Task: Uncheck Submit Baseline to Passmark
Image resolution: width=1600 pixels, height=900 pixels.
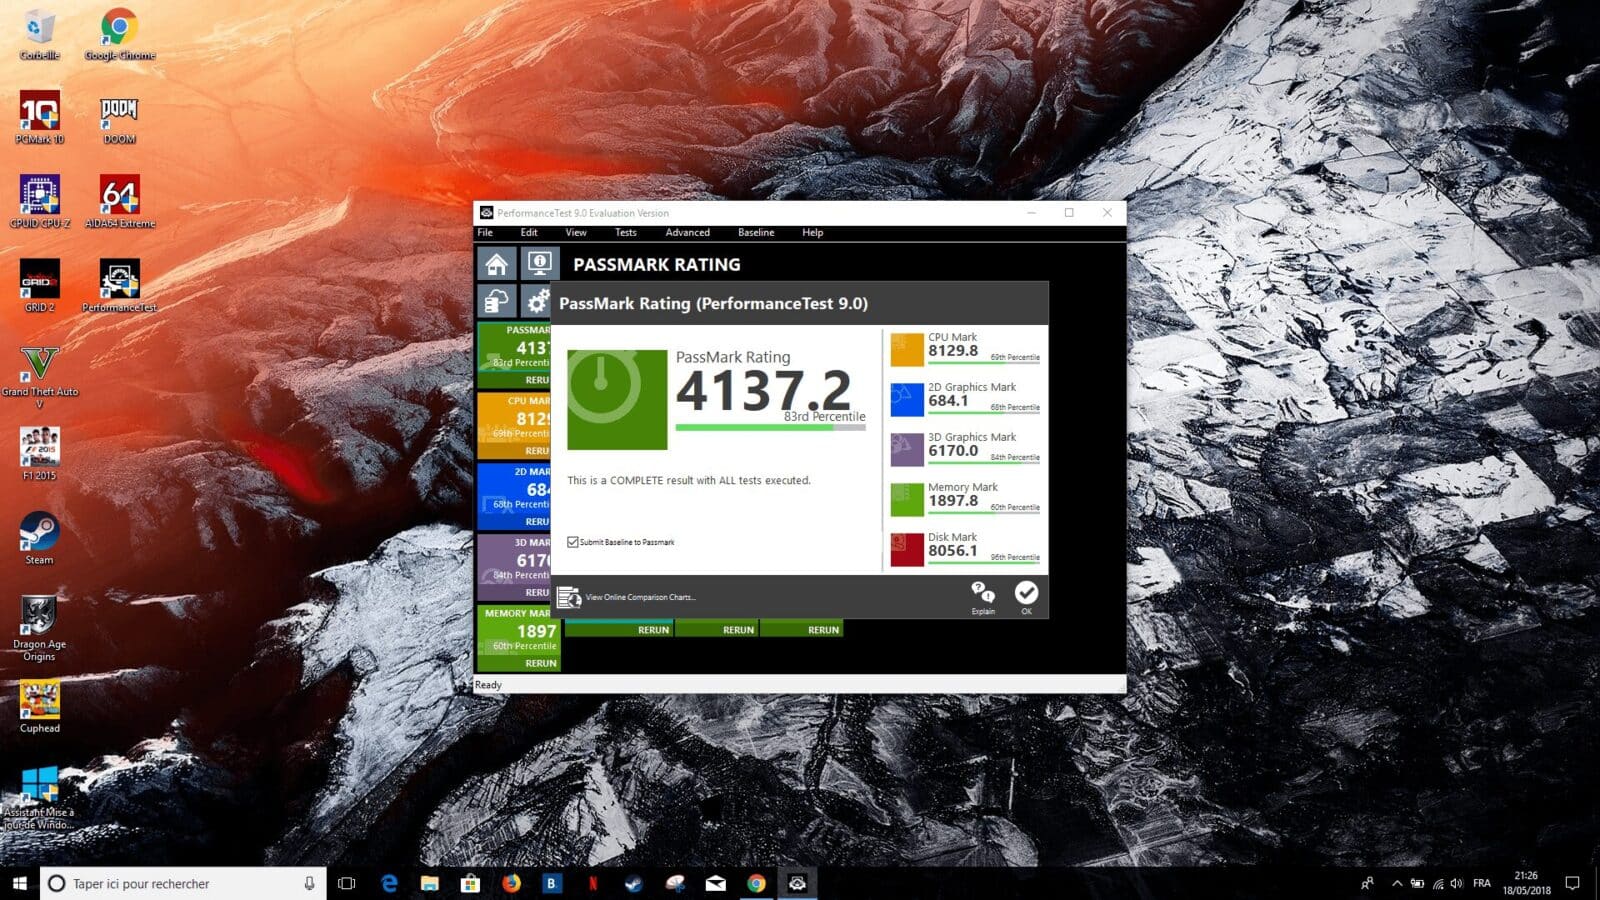Action: pyautogui.click(x=573, y=542)
